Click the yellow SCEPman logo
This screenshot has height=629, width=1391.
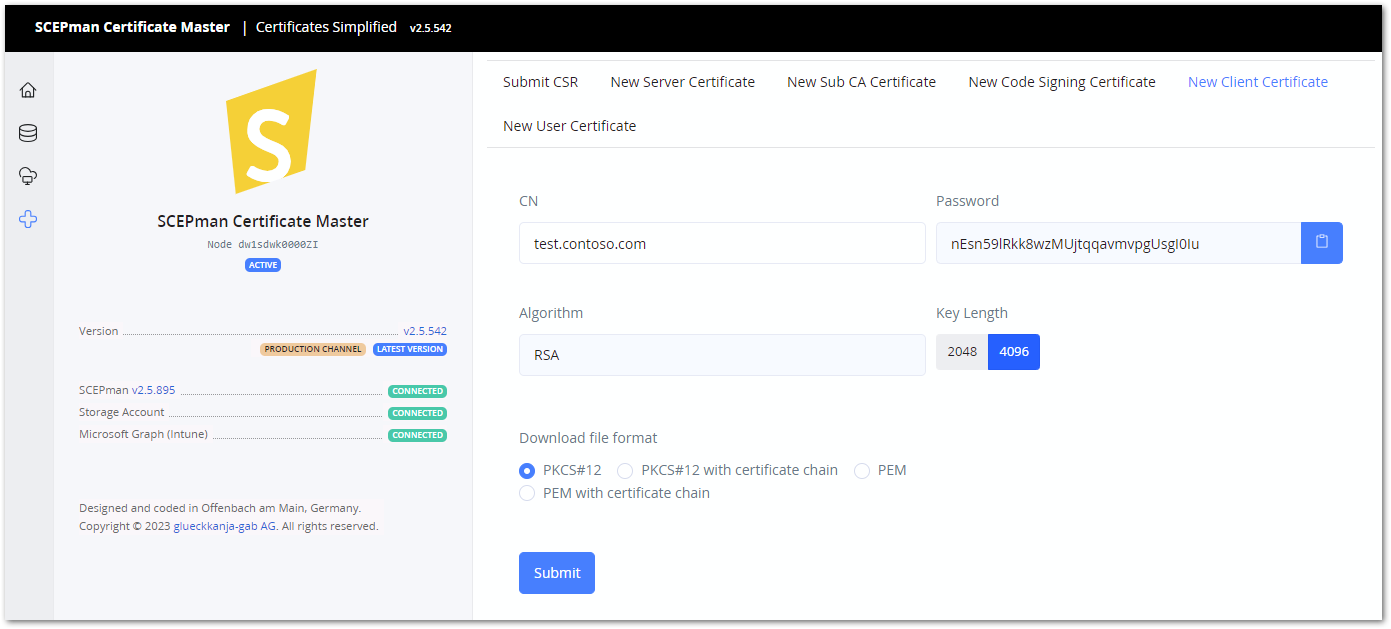[x=271, y=131]
